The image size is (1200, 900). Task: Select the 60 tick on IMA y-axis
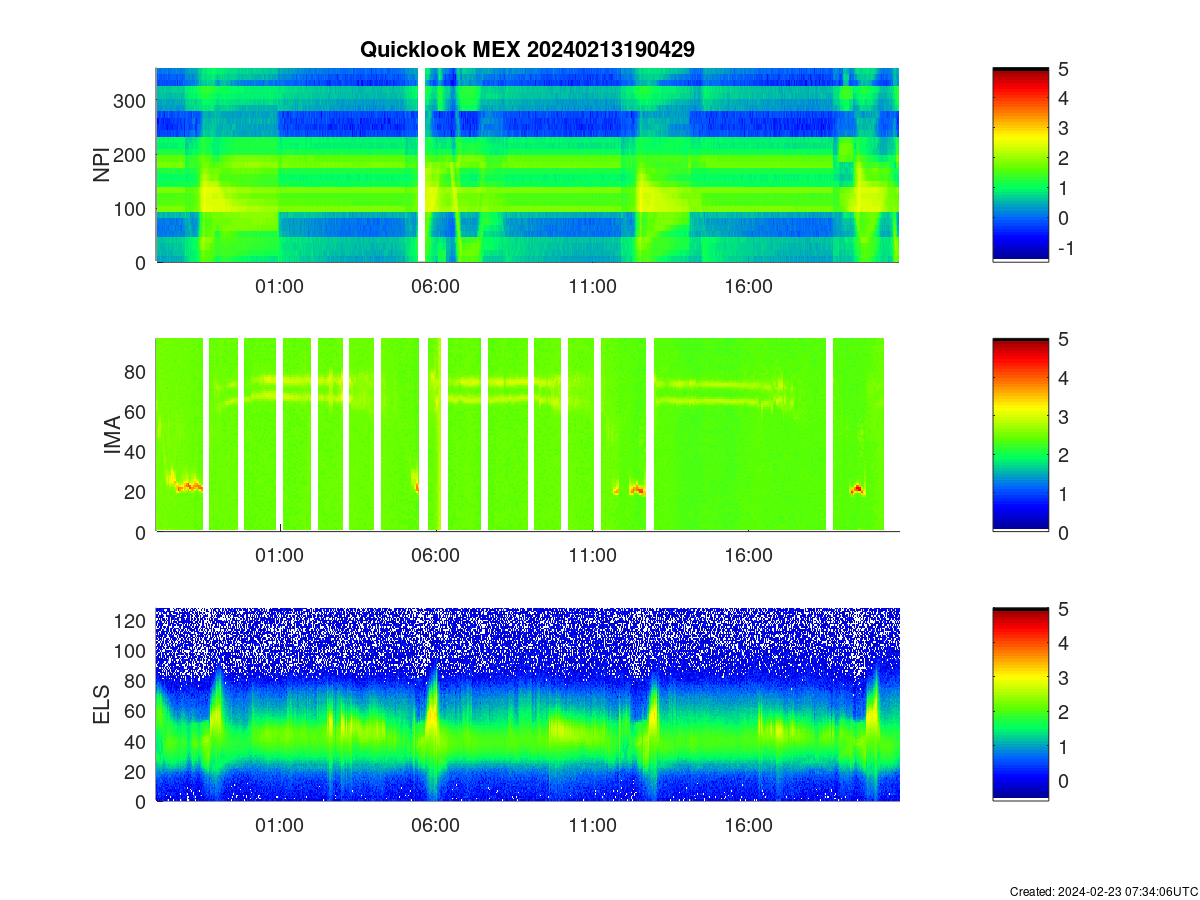pos(135,411)
